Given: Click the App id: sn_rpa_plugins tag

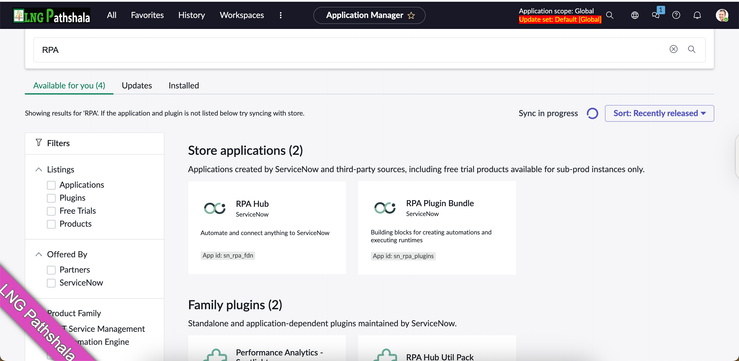Looking at the screenshot, I should 403,256.
